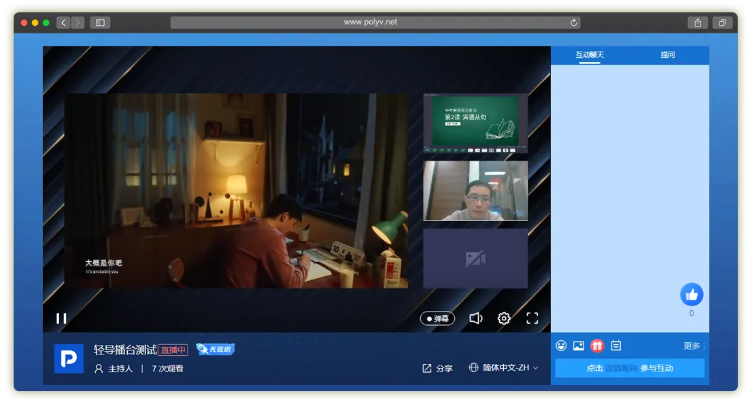Pause the live video playback
Screen dimensions: 748x400
click(61, 318)
